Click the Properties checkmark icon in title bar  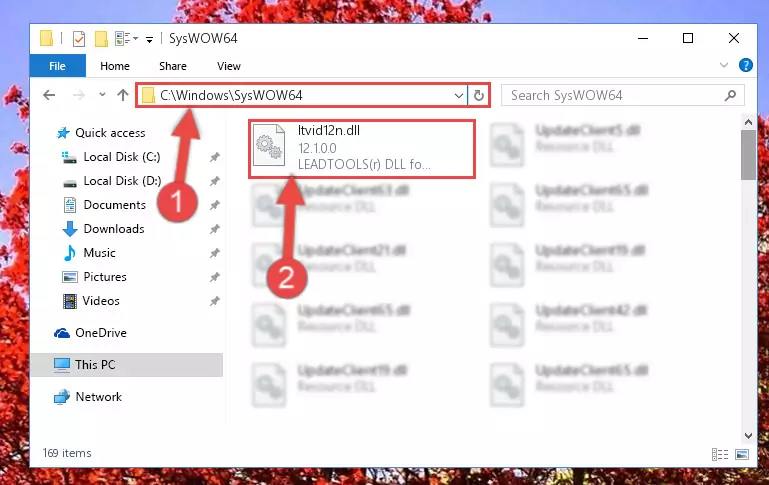(78, 38)
